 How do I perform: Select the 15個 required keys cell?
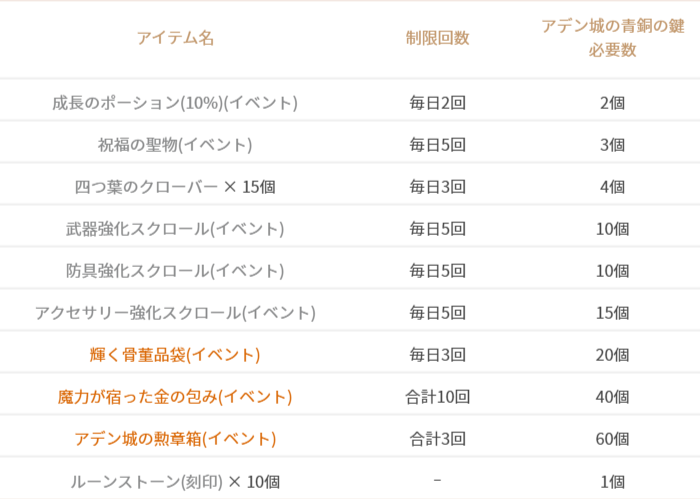(x=613, y=313)
